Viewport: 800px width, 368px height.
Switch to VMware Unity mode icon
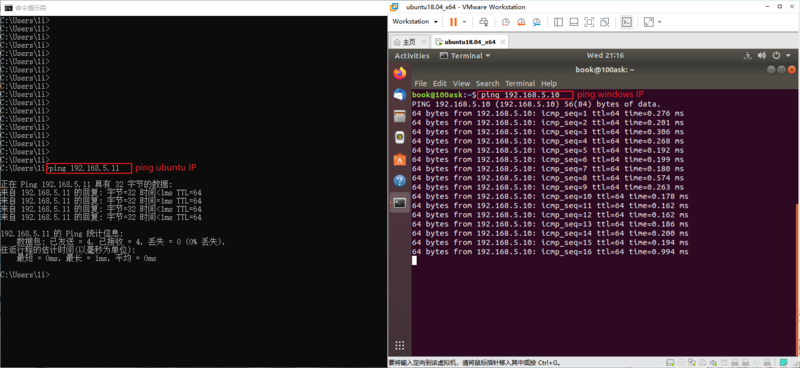[605, 22]
